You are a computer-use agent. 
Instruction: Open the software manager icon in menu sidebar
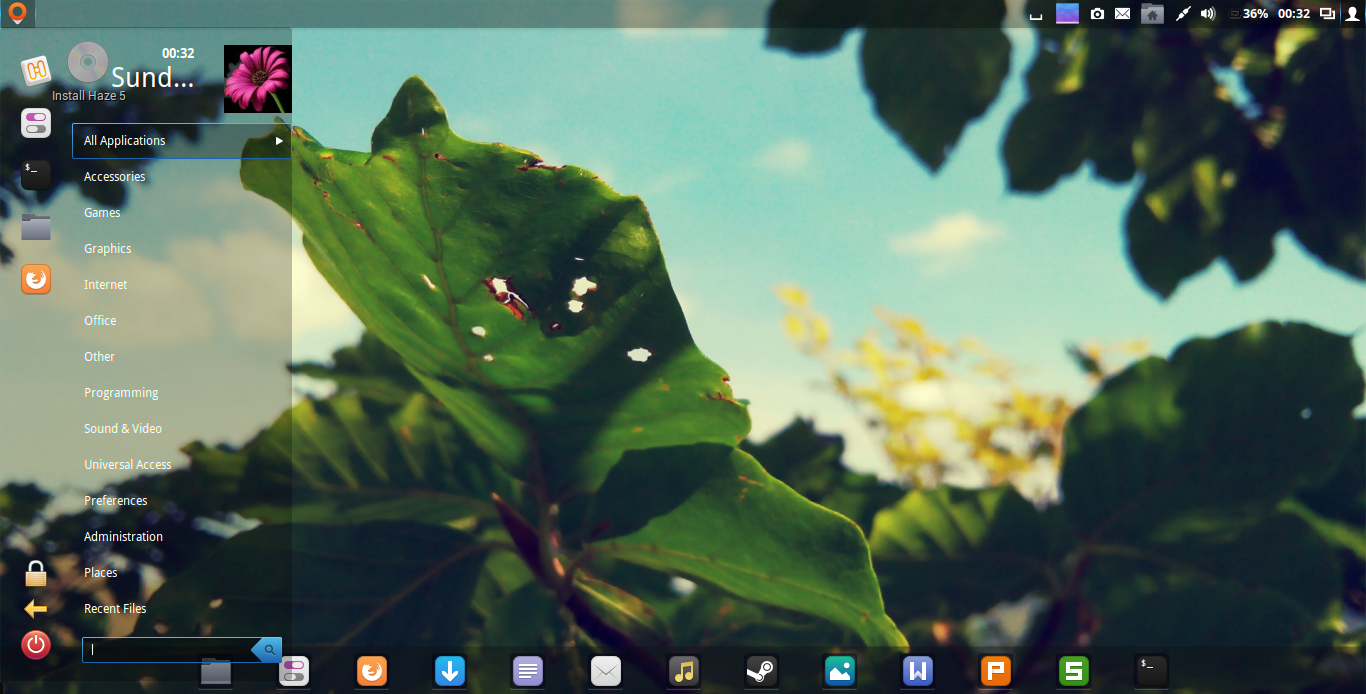36,70
